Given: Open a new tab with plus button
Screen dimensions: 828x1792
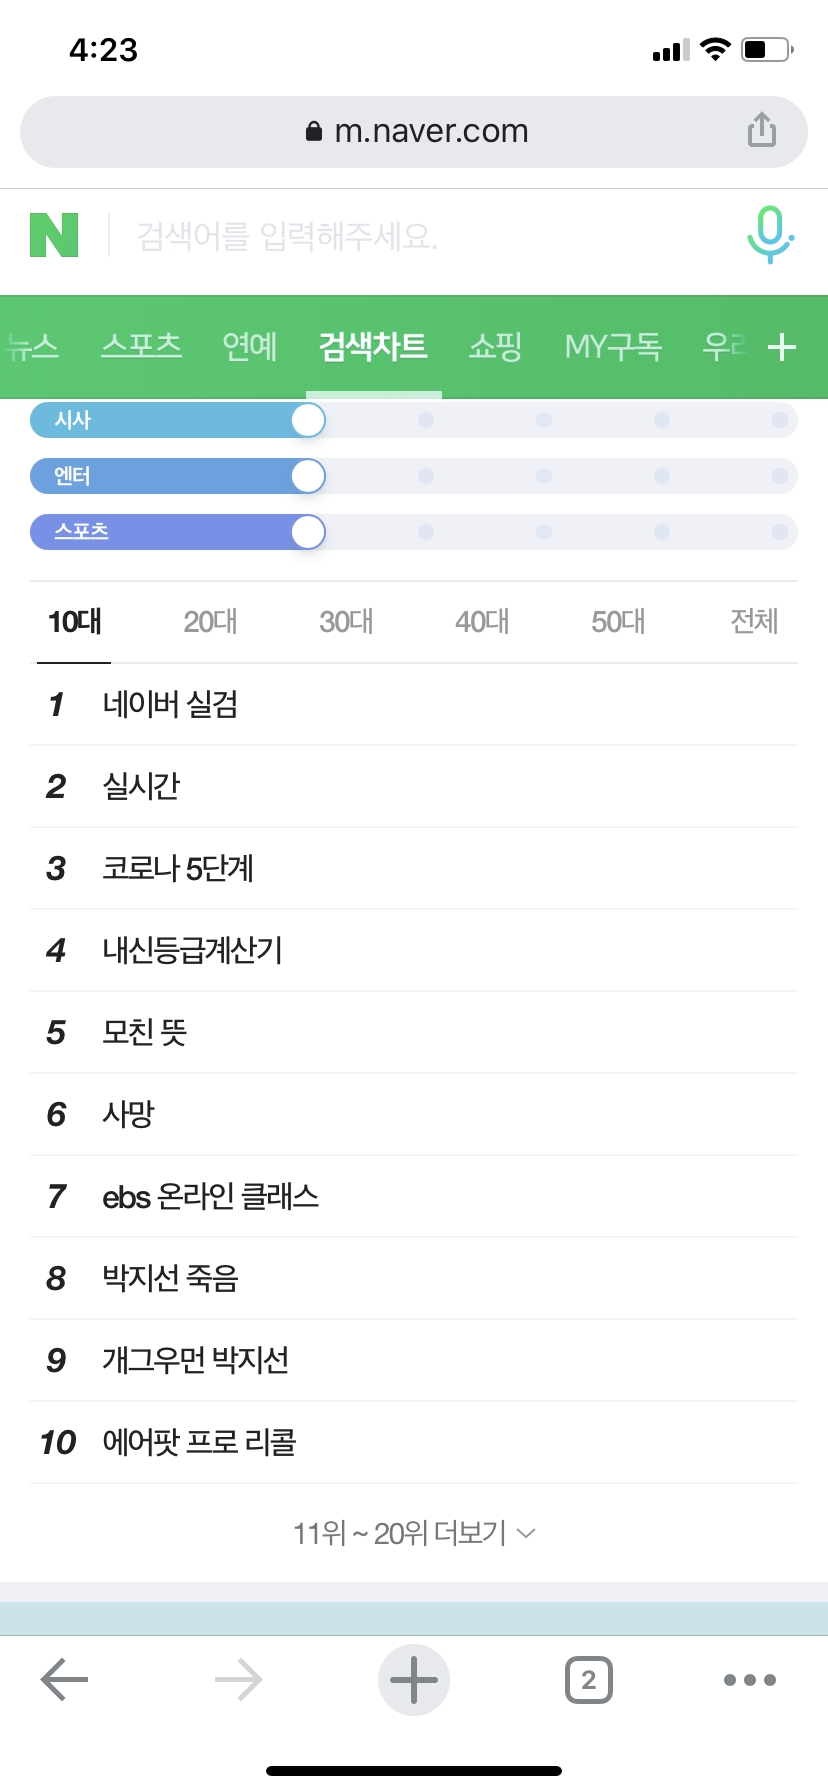Looking at the screenshot, I should (414, 1680).
